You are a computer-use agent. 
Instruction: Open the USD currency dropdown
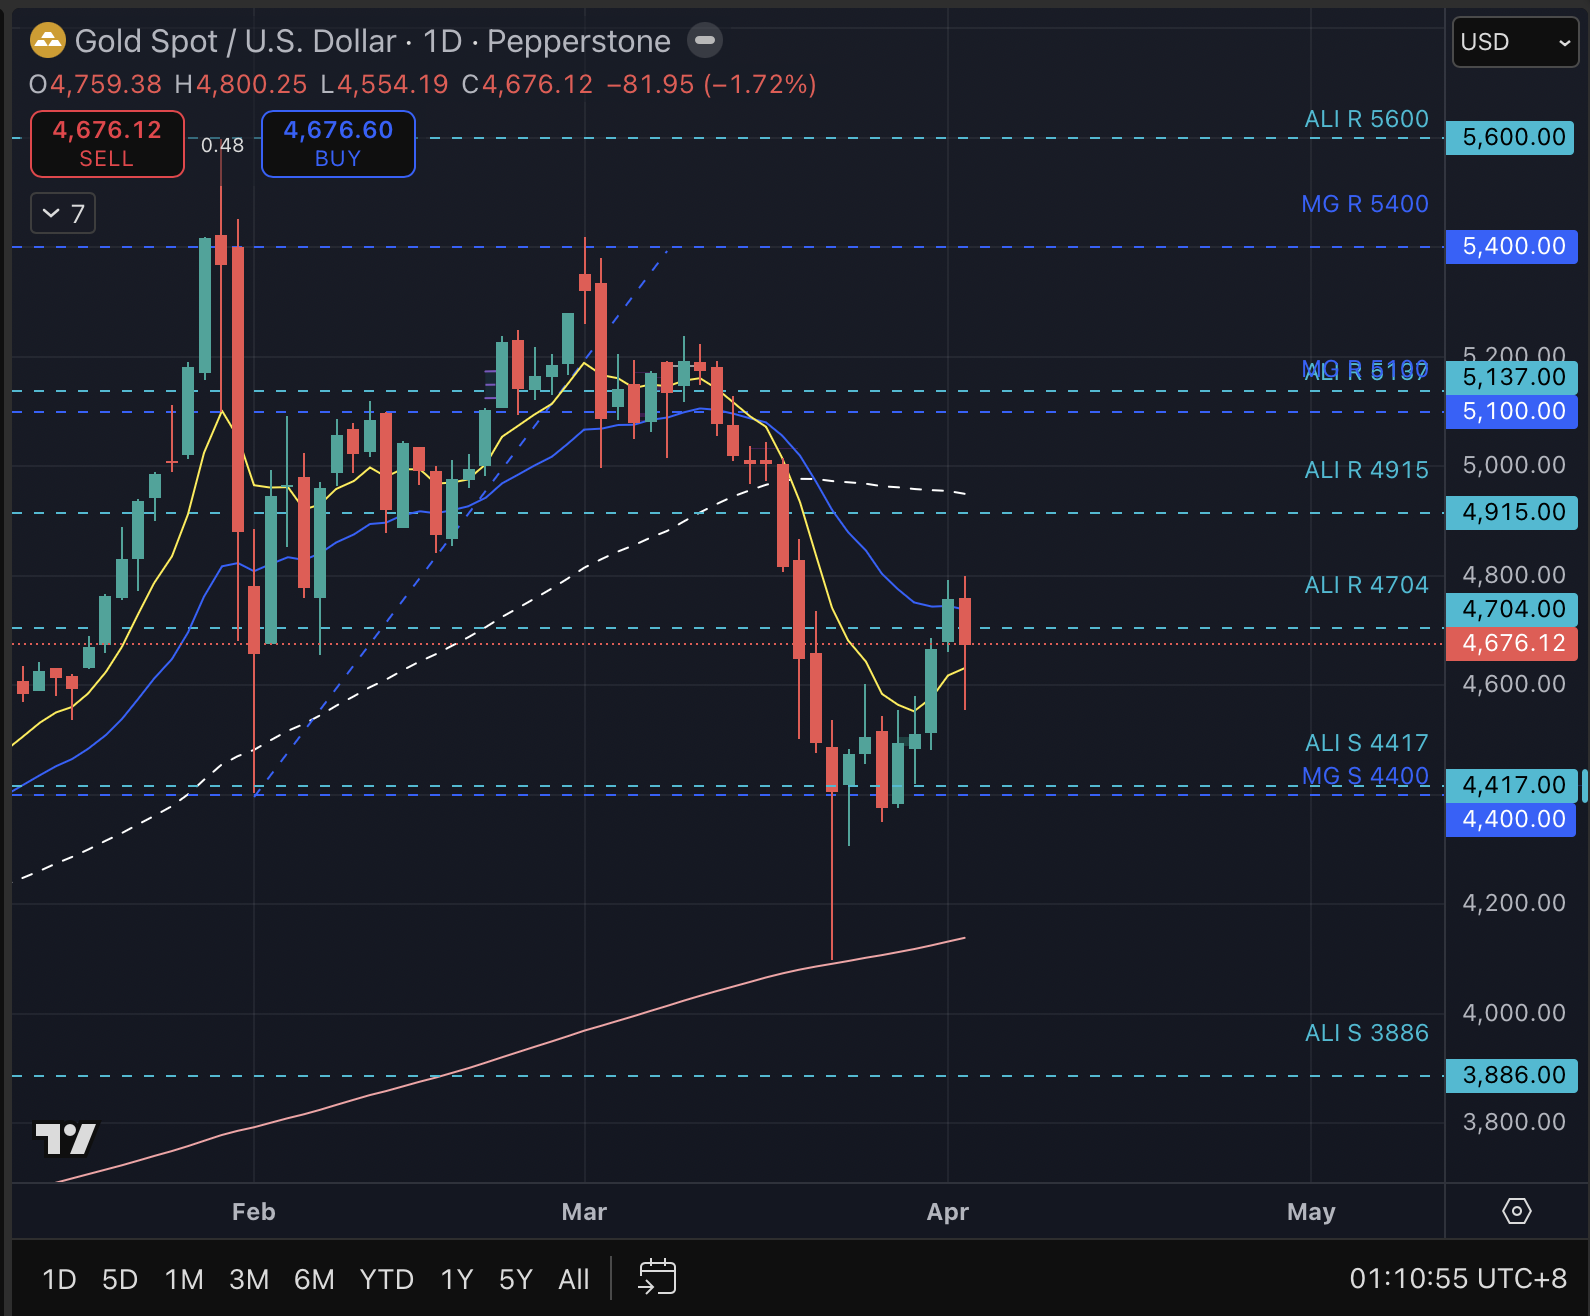point(1514,42)
